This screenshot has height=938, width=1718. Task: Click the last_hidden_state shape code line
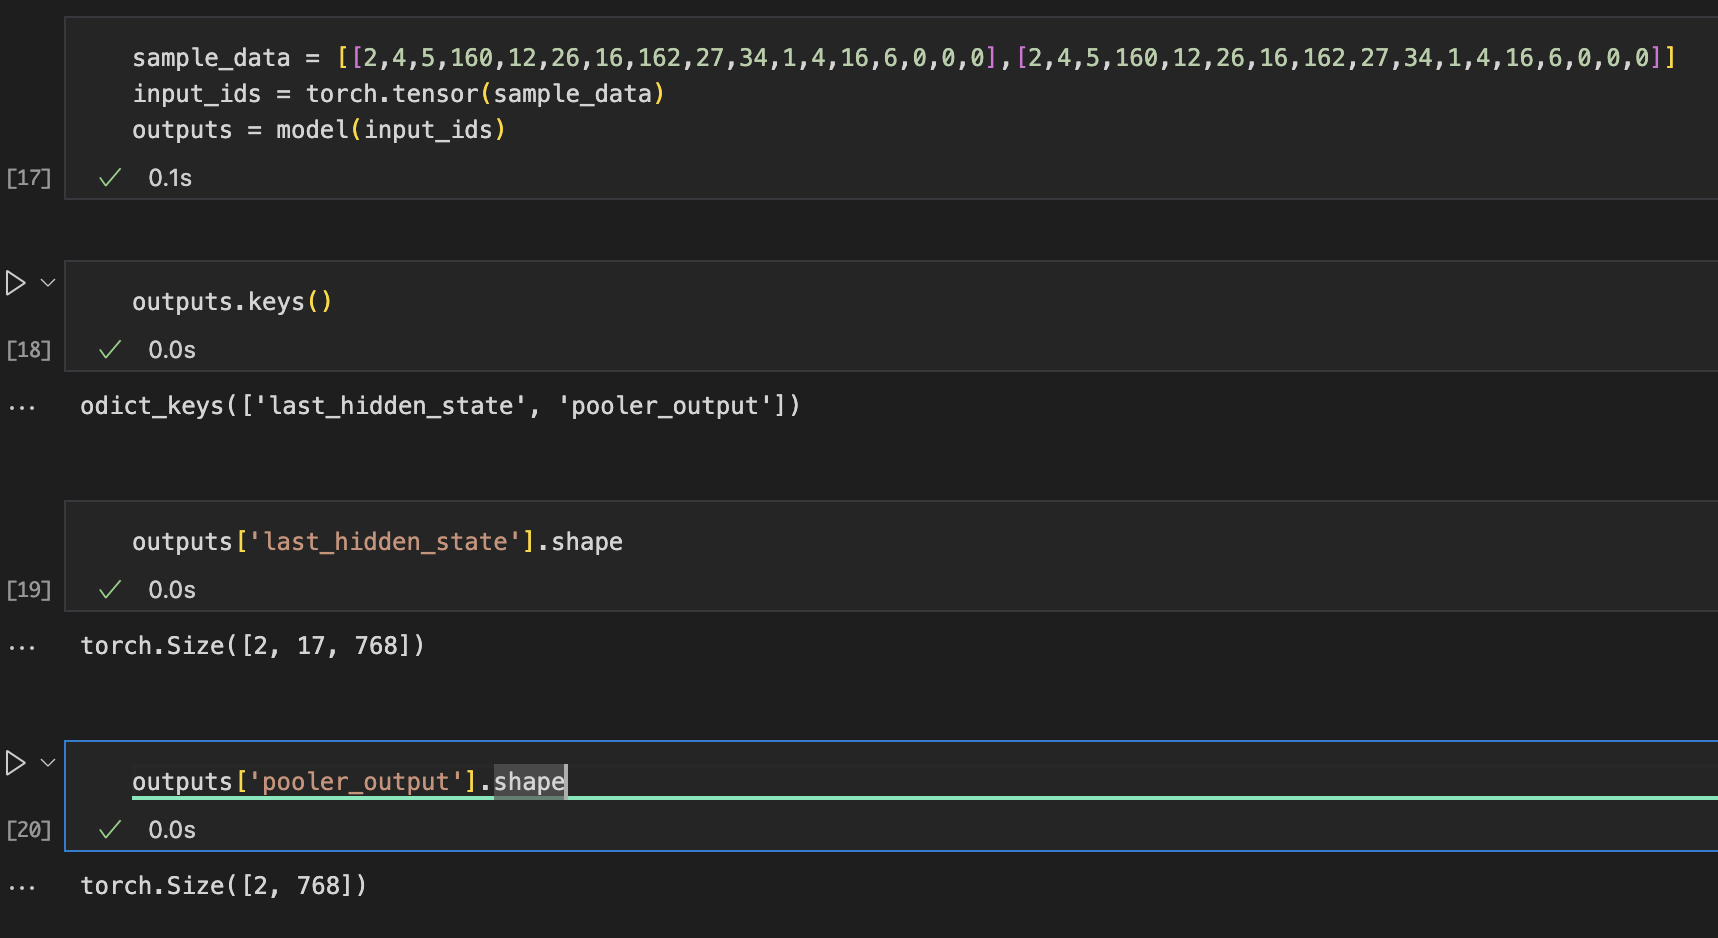(x=377, y=541)
